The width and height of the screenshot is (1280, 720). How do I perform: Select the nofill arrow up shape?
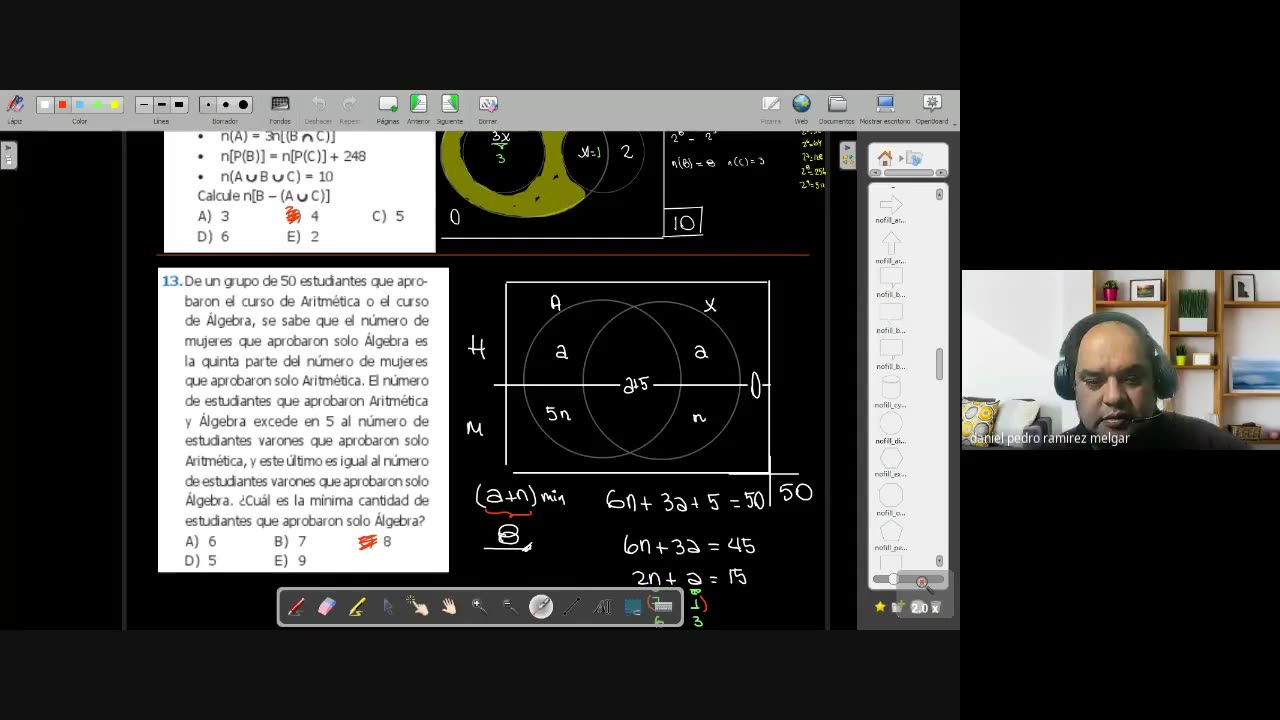[x=890, y=244]
